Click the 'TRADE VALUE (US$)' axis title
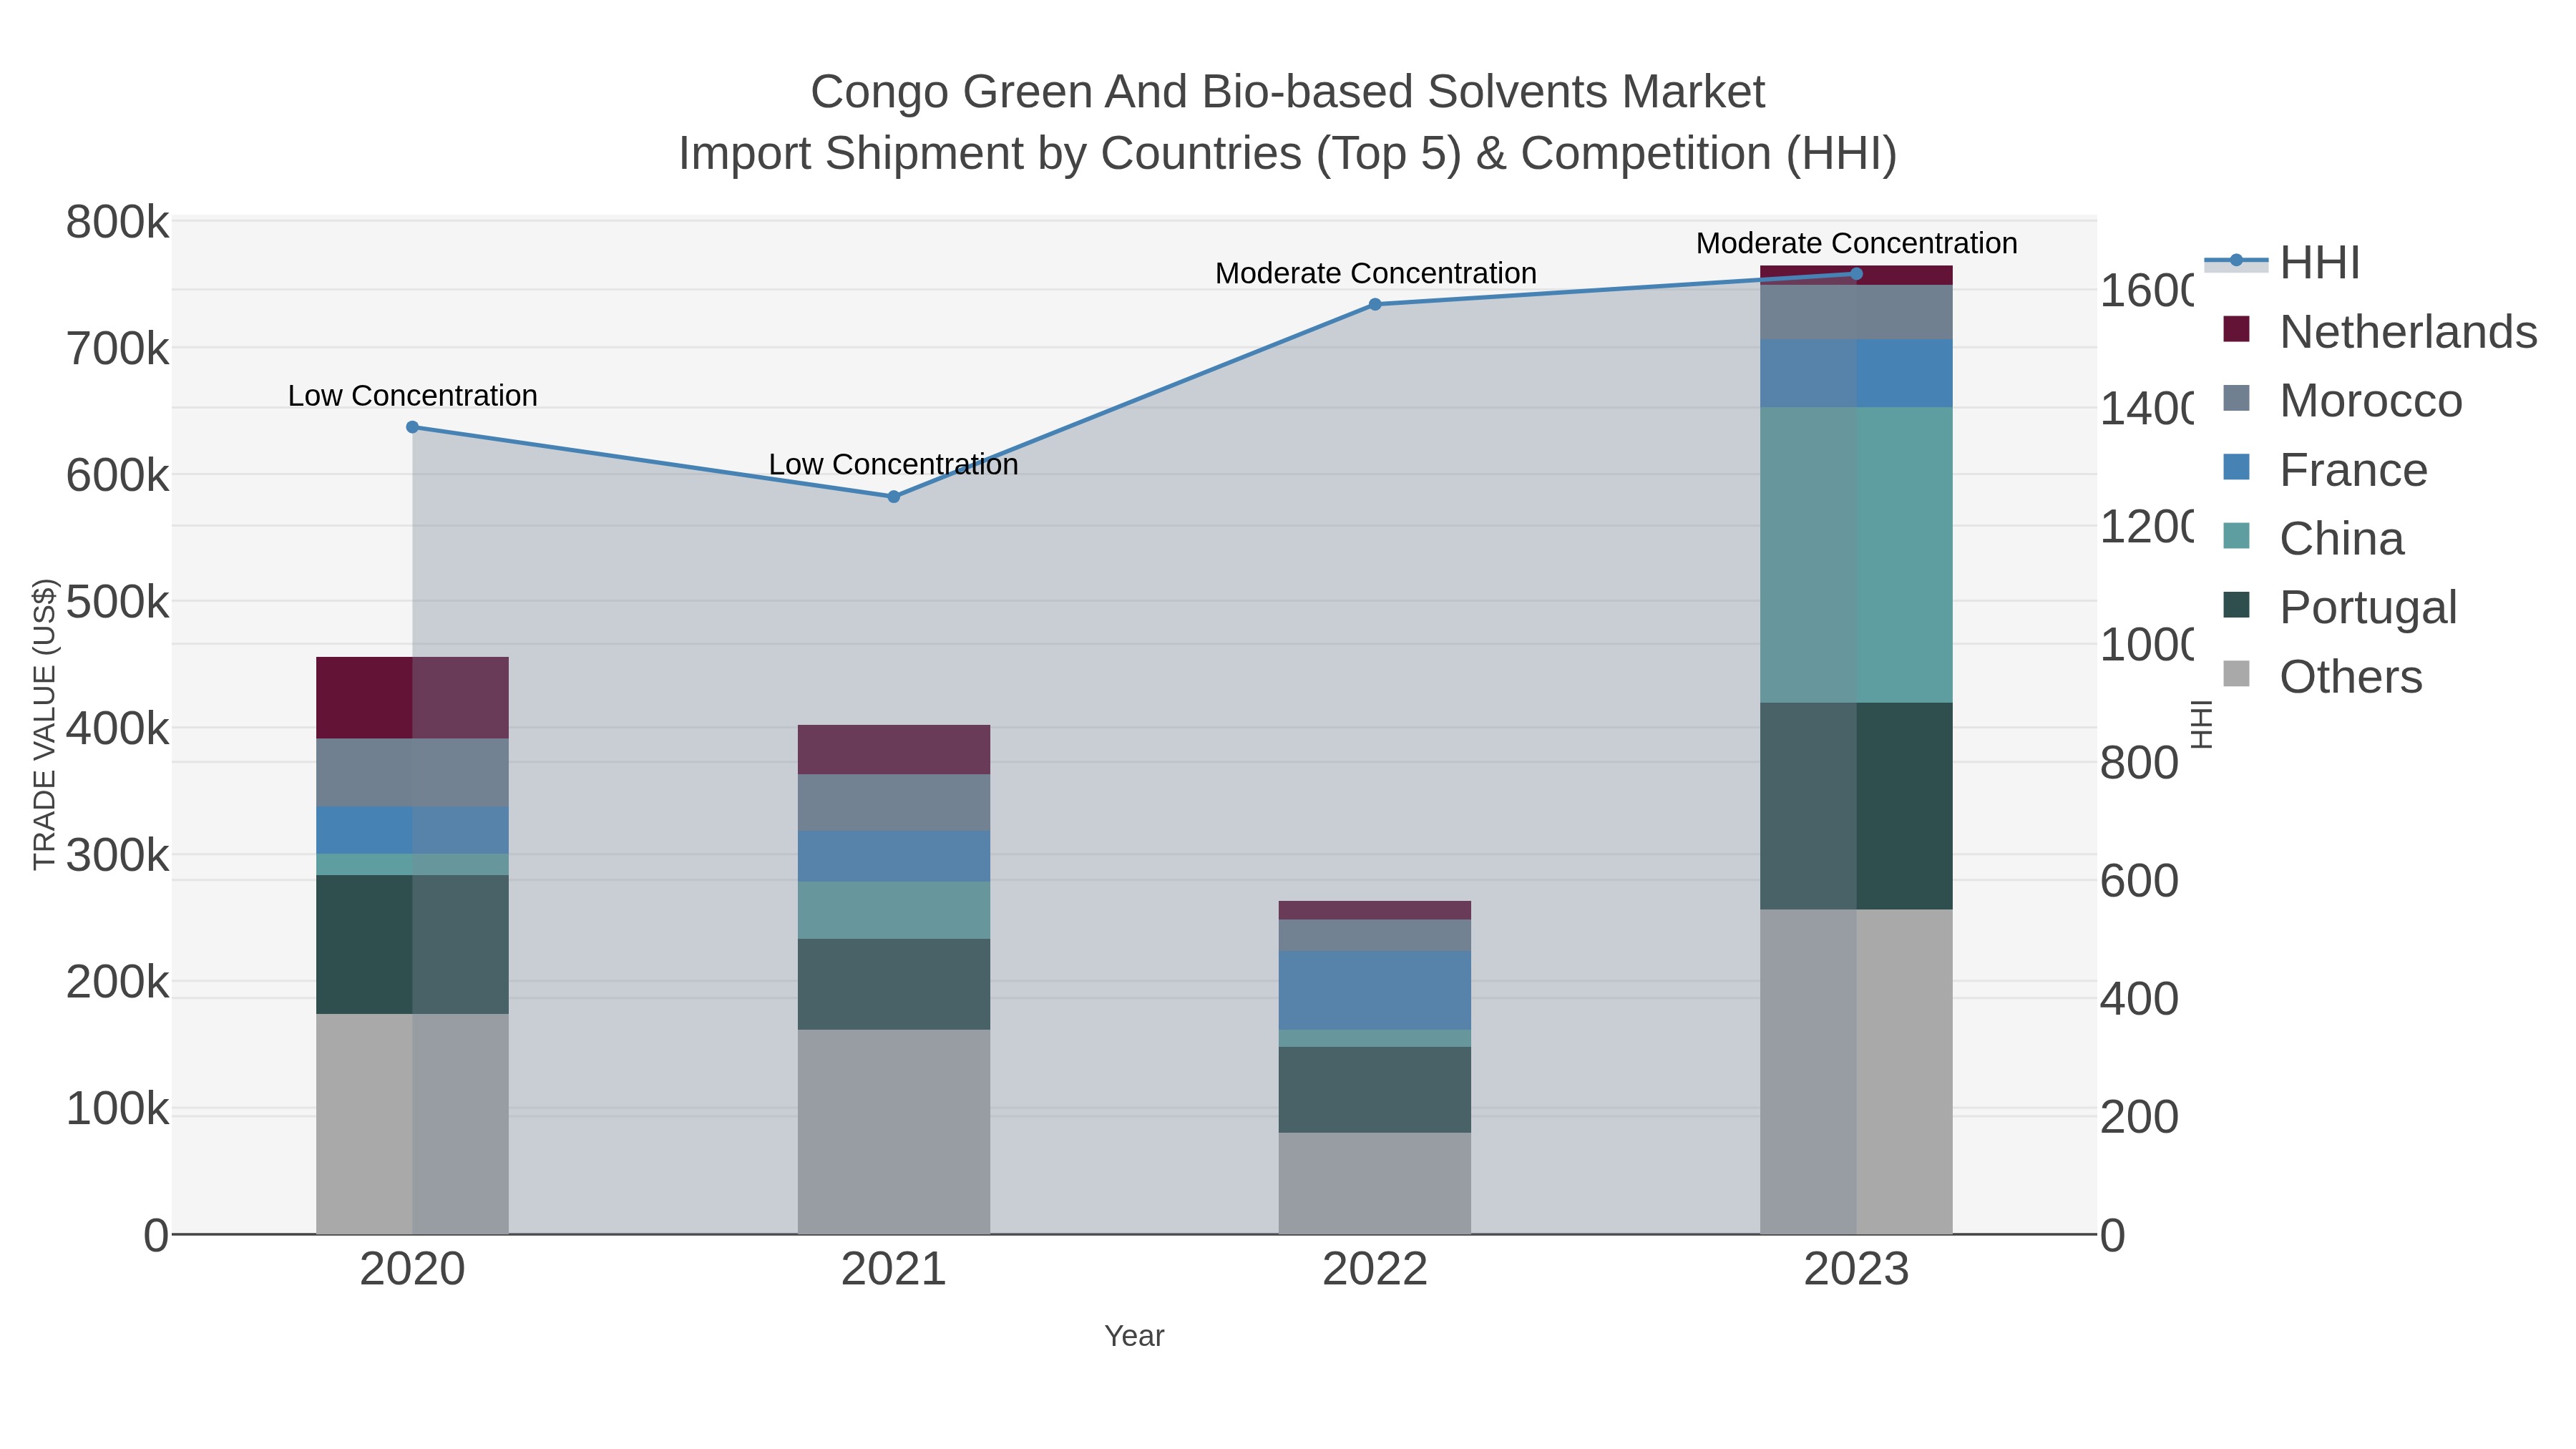The width and height of the screenshot is (2576, 1449). point(45,724)
